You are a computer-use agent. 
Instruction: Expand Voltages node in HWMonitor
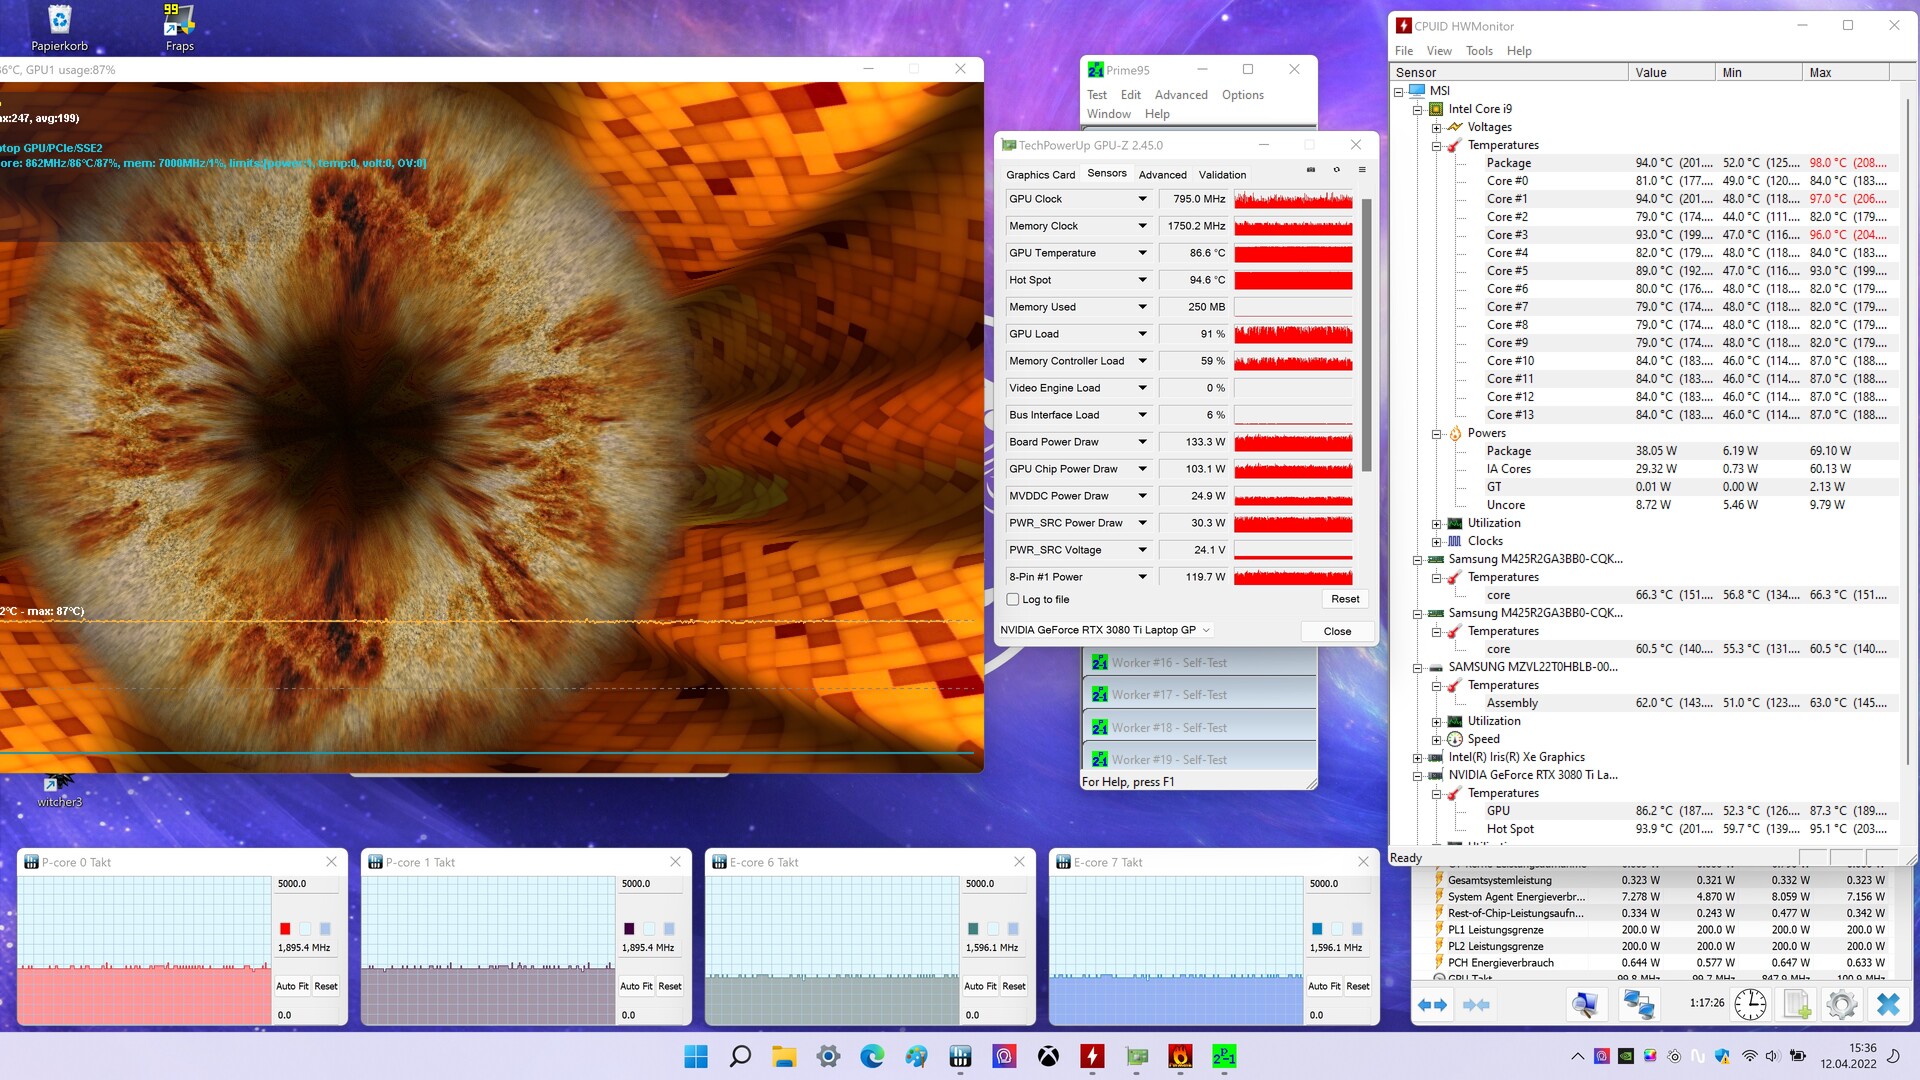click(x=1437, y=128)
